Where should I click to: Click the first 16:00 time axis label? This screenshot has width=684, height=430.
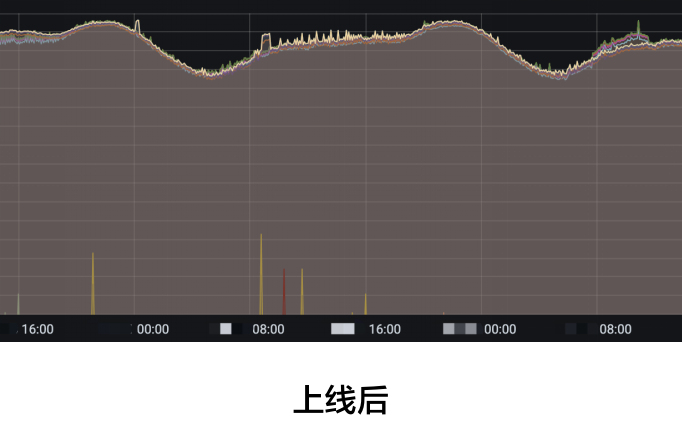38,329
